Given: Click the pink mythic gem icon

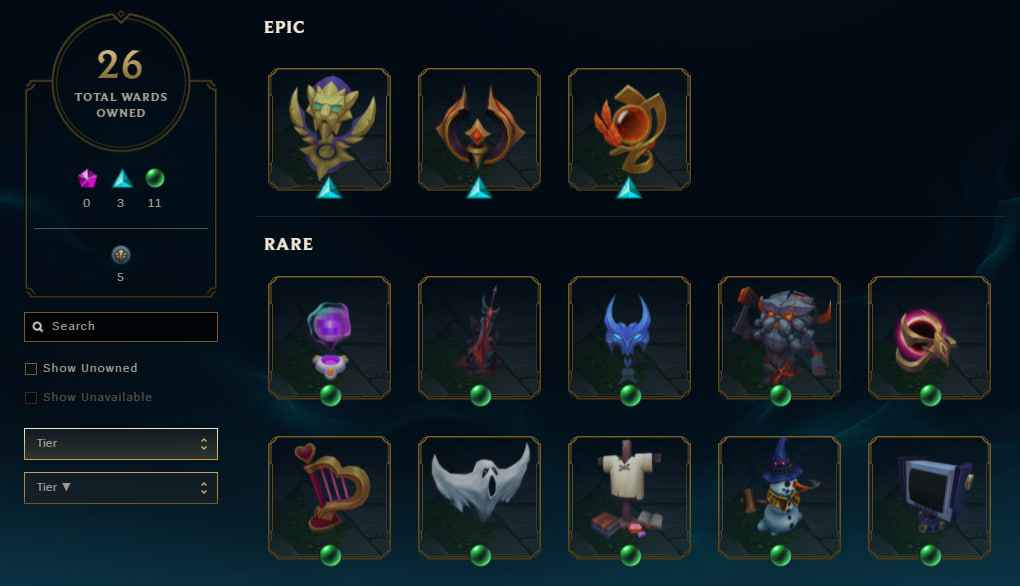Looking at the screenshot, I should point(87,178).
